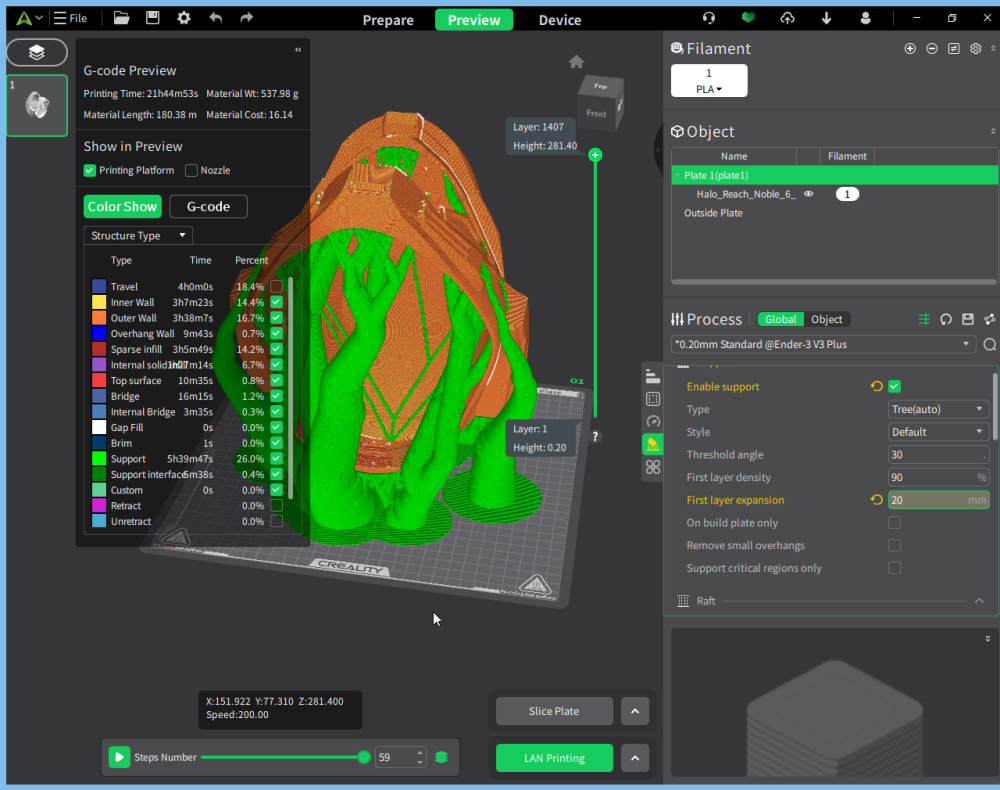Viewport: 1000px width, 790px height.
Task: Enable Travel visibility checkbox
Action: [x=276, y=286]
